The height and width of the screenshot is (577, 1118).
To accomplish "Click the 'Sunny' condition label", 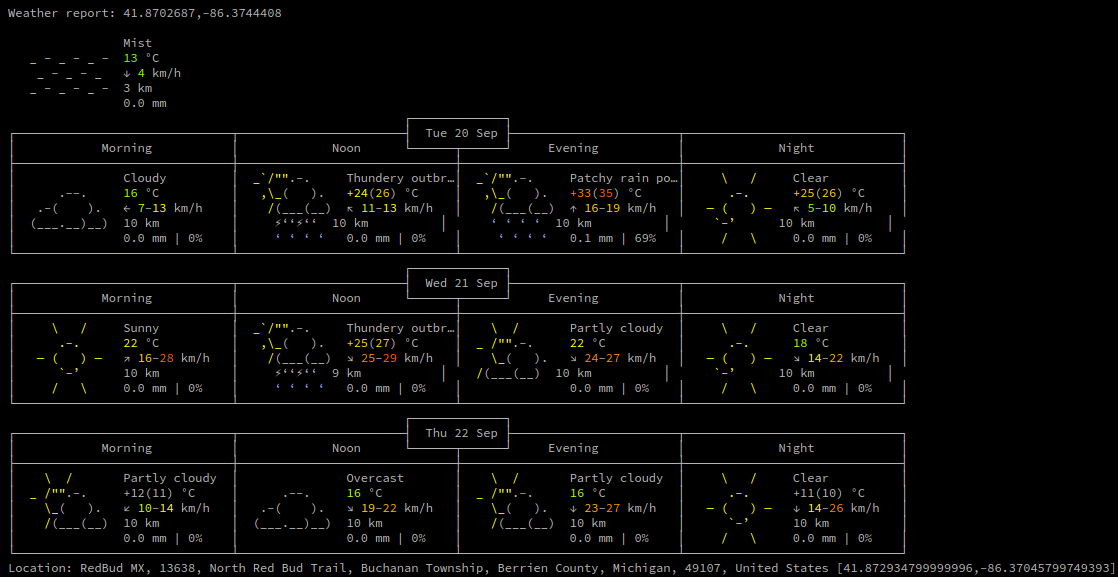I will (141, 328).
